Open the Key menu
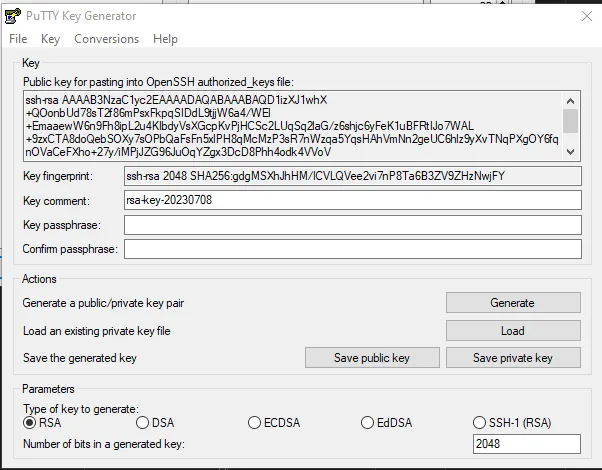The width and height of the screenshot is (602, 470). coord(50,39)
